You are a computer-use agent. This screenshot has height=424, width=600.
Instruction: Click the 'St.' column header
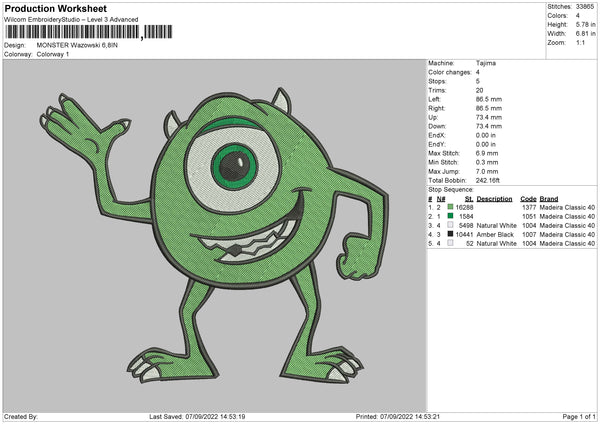(x=469, y=199)
